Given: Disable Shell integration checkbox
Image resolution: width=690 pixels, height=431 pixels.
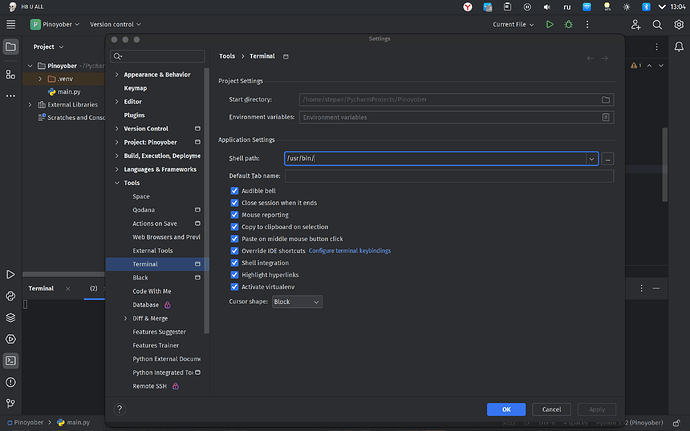Looking at the screenshot, I should [235, 263].
